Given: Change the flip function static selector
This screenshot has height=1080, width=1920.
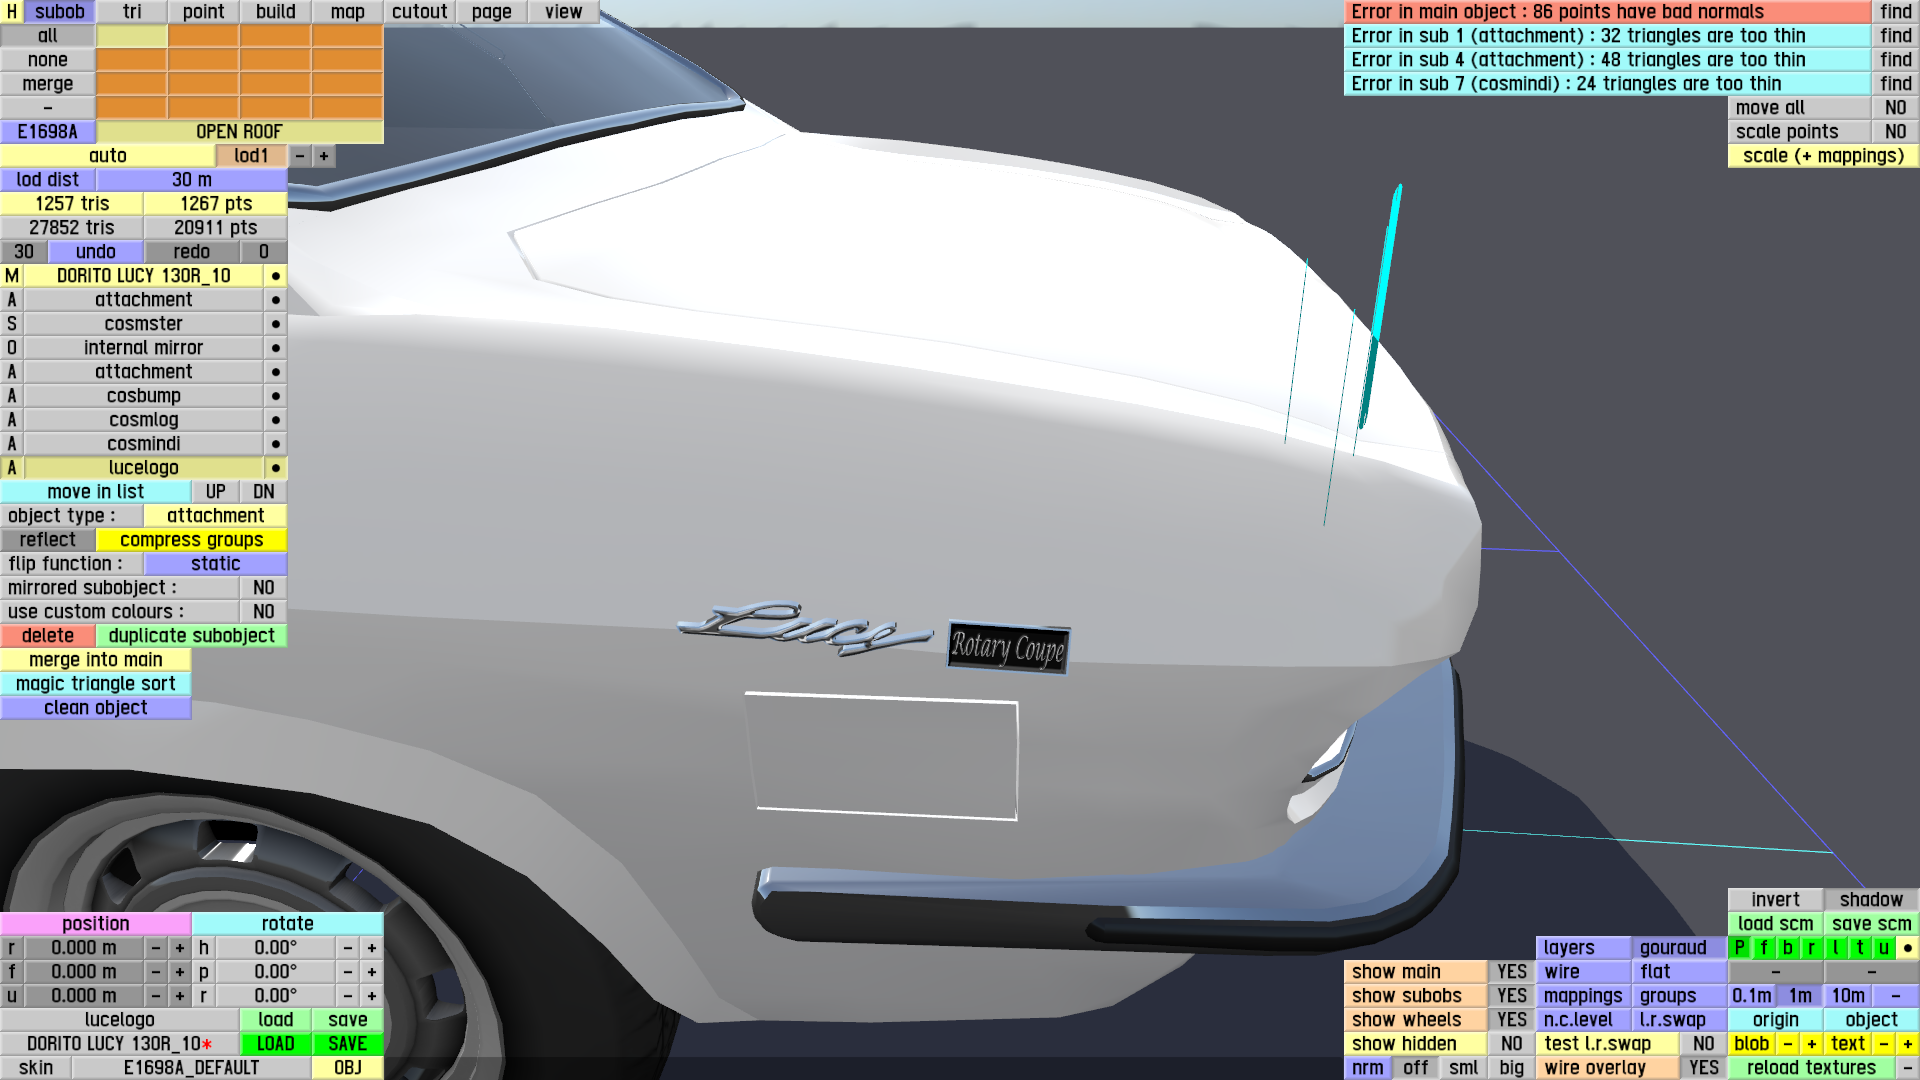Looking at the screenshot, I should point(215,564).
